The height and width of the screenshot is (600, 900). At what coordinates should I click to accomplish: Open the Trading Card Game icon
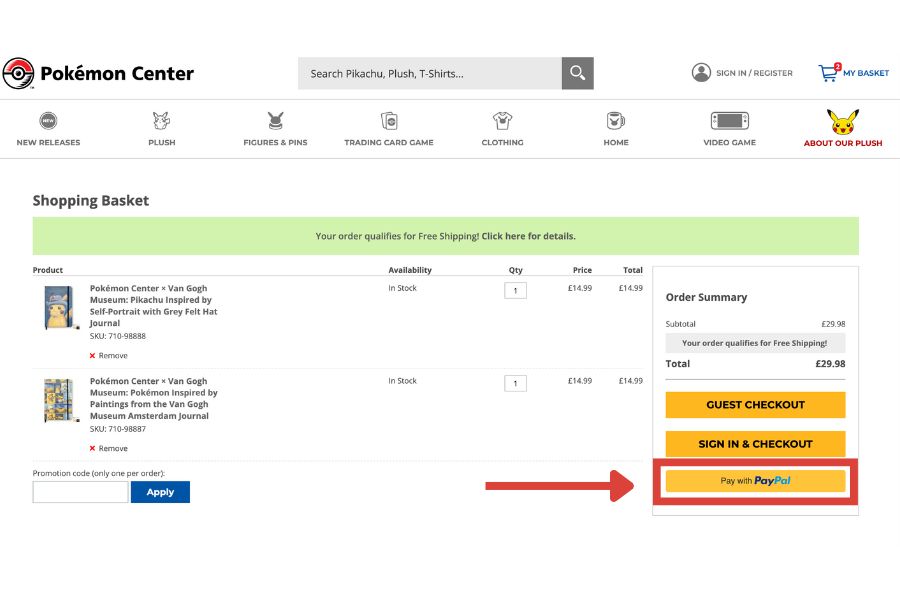point(389,121)
